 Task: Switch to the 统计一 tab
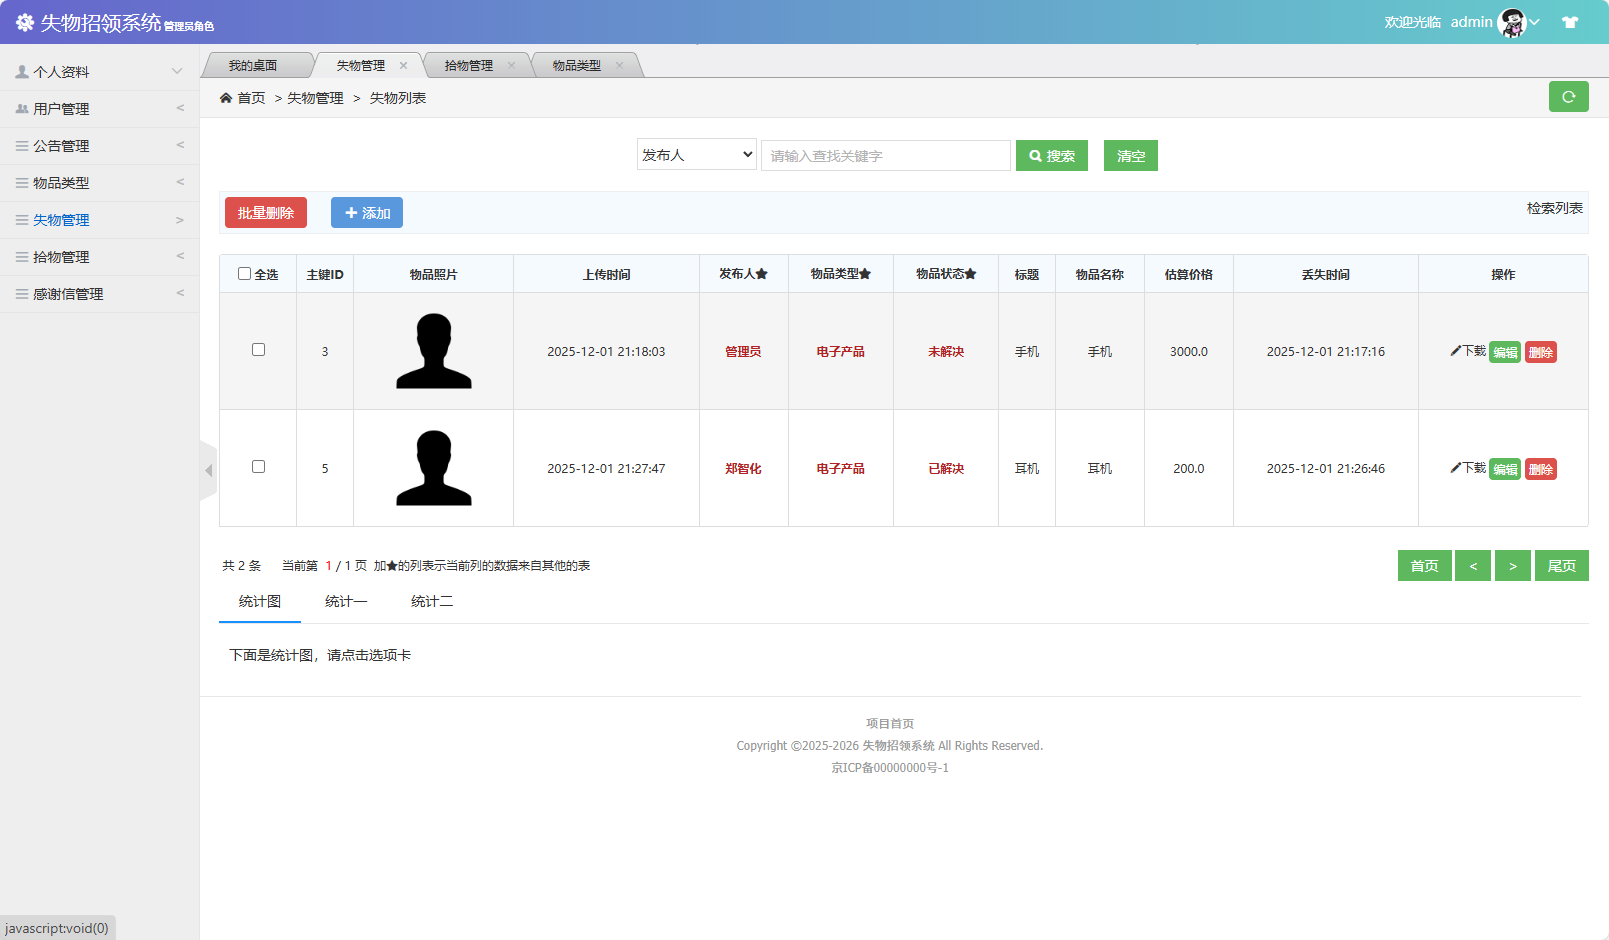[346, 601]
